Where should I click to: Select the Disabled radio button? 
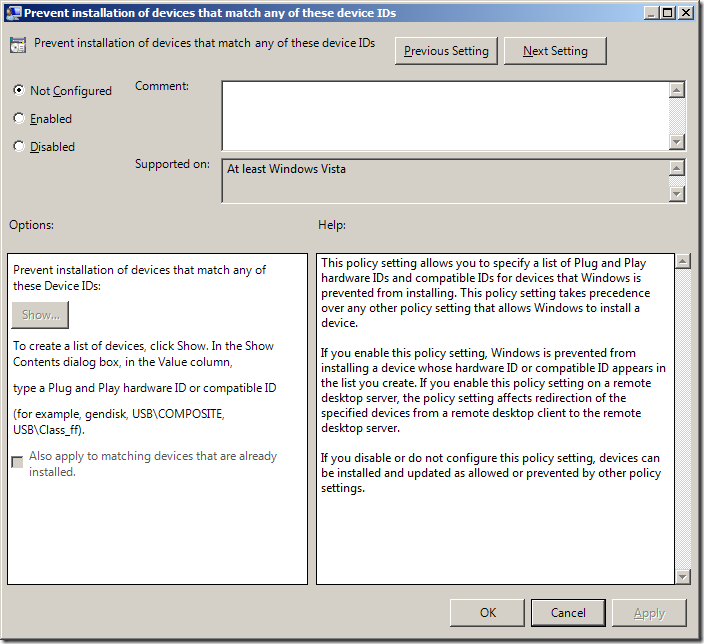pyautogui.click(x=19, y=146)
